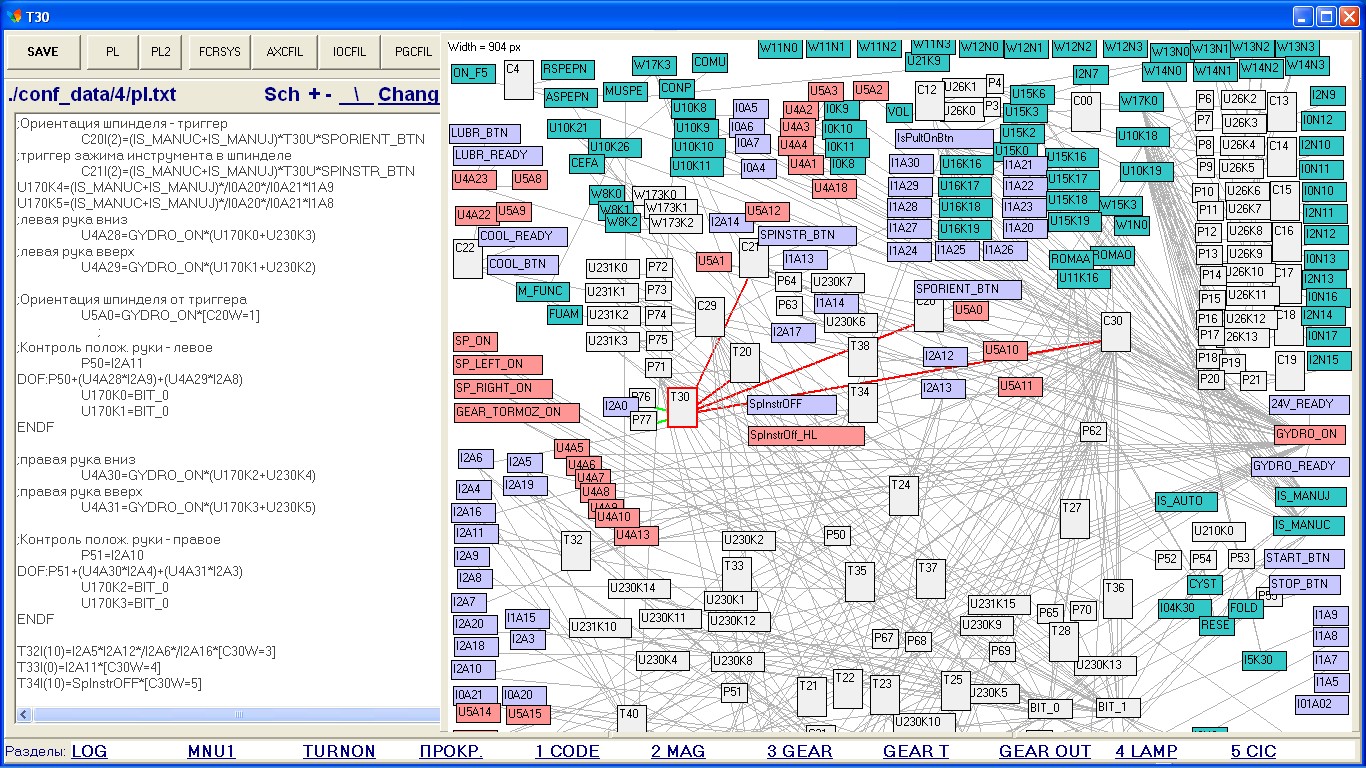The height and width of the screenshot is (768, 1366).
Task: Click the COOL_READY node
Action: pyautogui.click(x=522, y=236)
